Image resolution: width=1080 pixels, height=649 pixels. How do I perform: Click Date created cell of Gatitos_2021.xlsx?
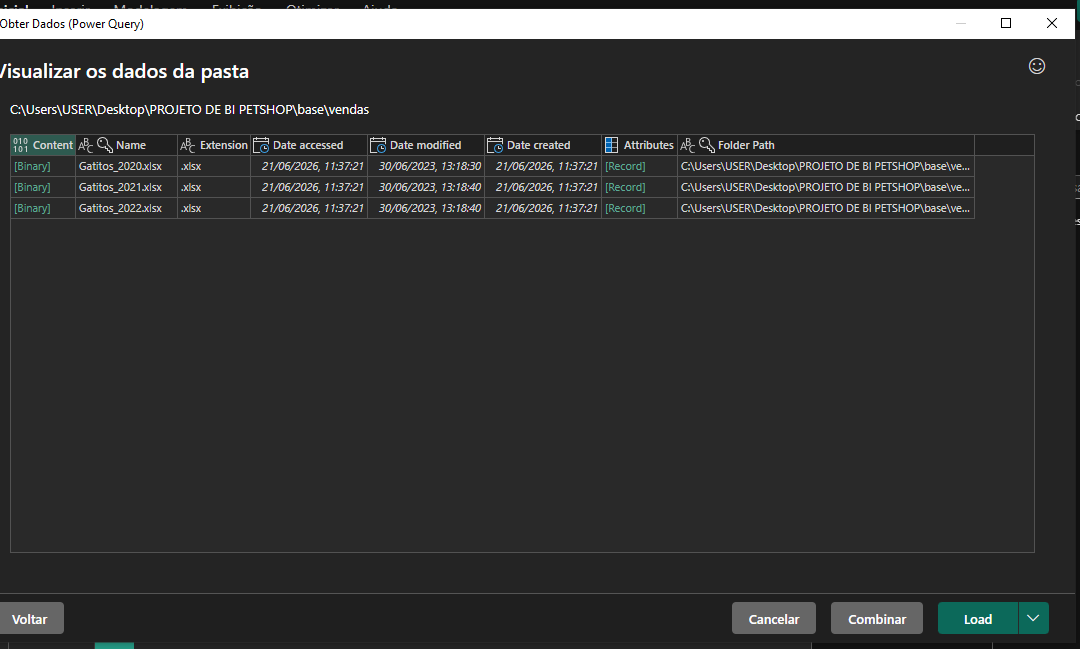click(x=543, y=187)
